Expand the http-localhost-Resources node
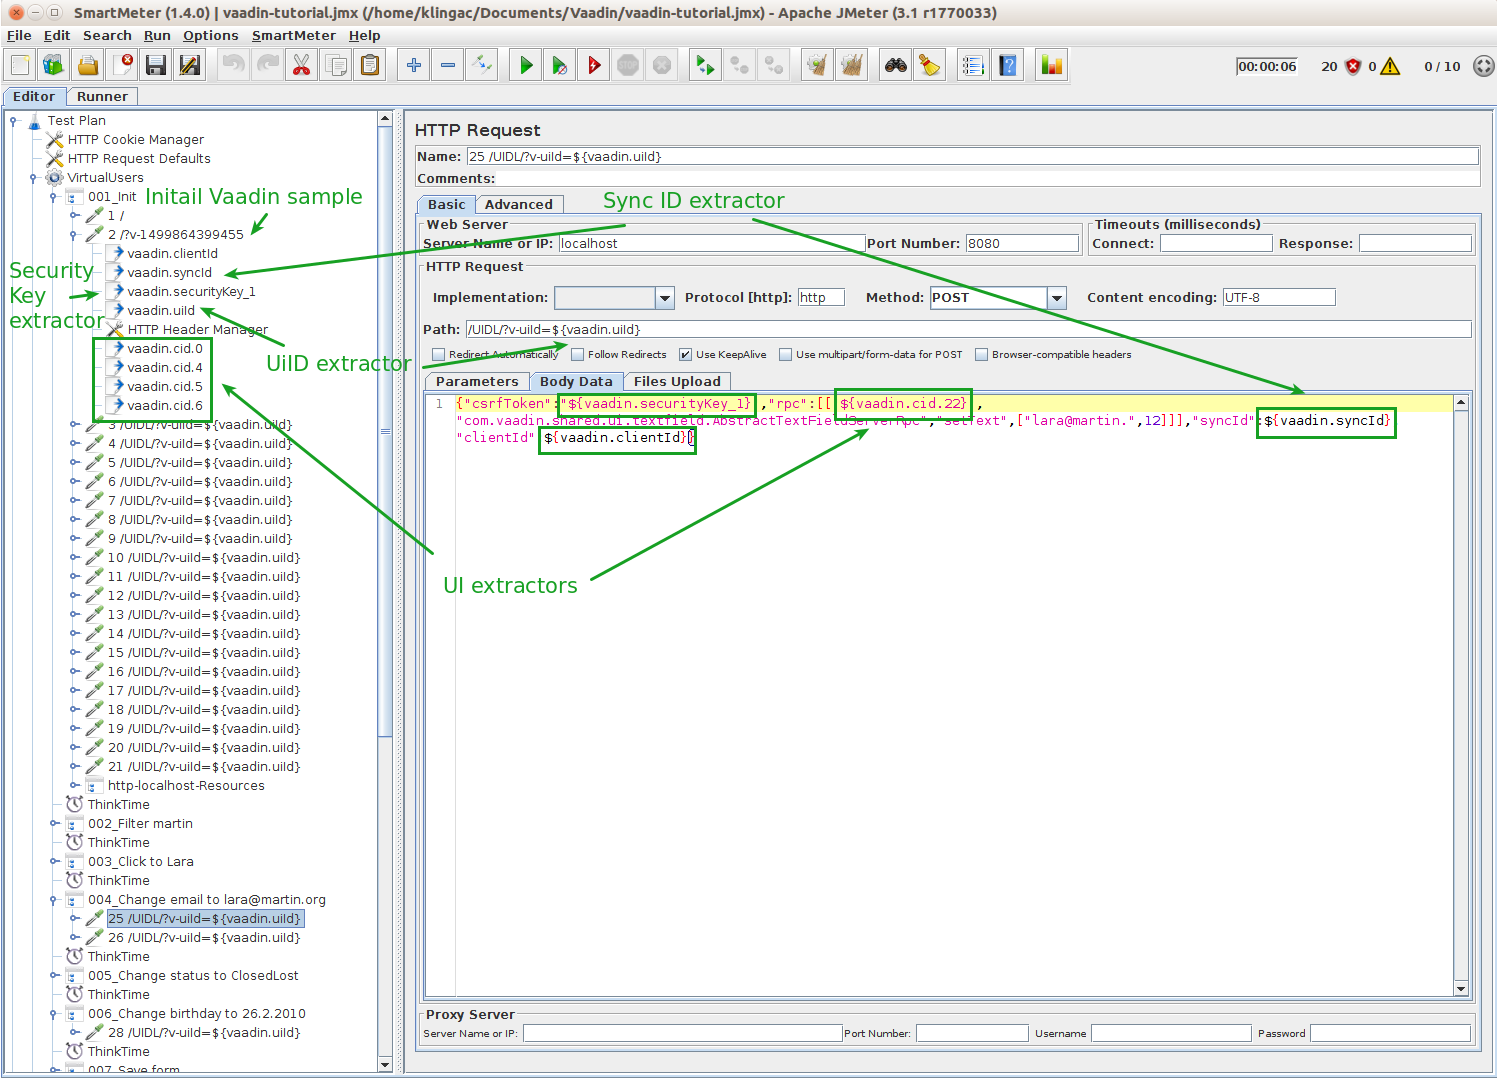Image resolution: width=1497 pixels, height=1080 pixels. click(x=74, y=786)
